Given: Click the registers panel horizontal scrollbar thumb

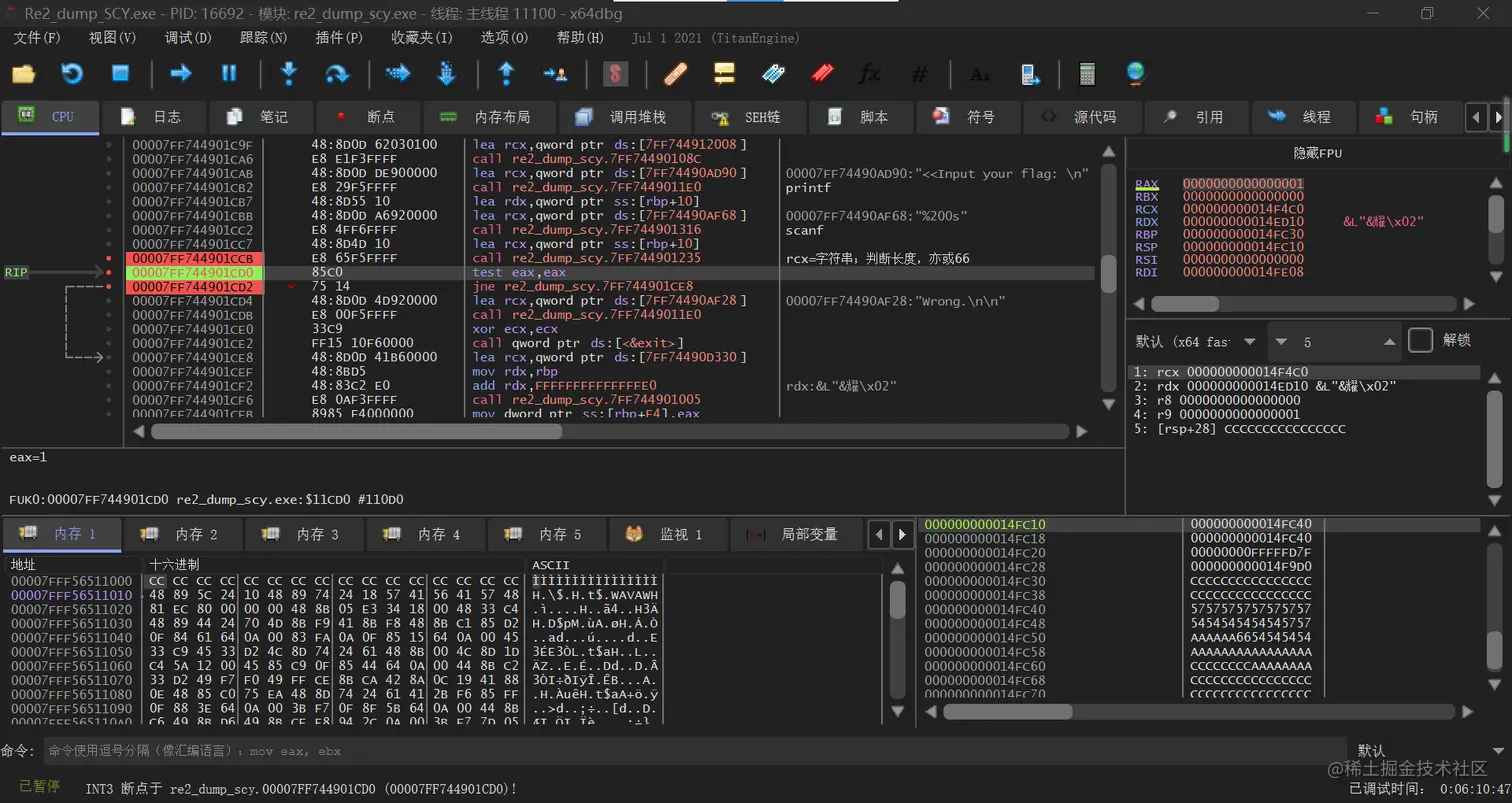Looking at the screenshot, I should 1185,304.
